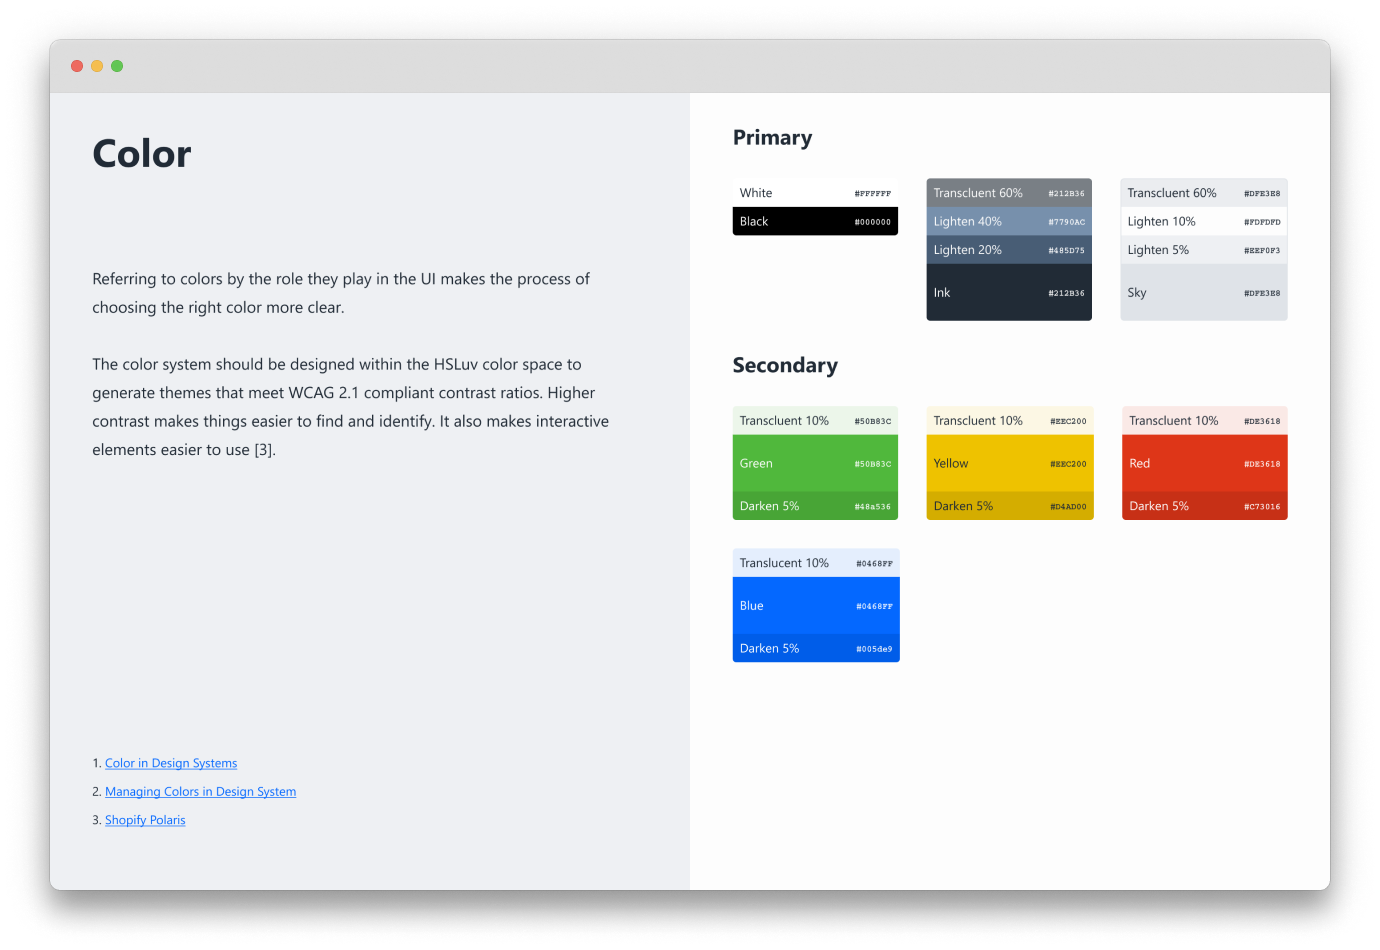The image size is (1380, 950).
Task: Pick the dark Ink swatch
Action: tap(1009, 292)
